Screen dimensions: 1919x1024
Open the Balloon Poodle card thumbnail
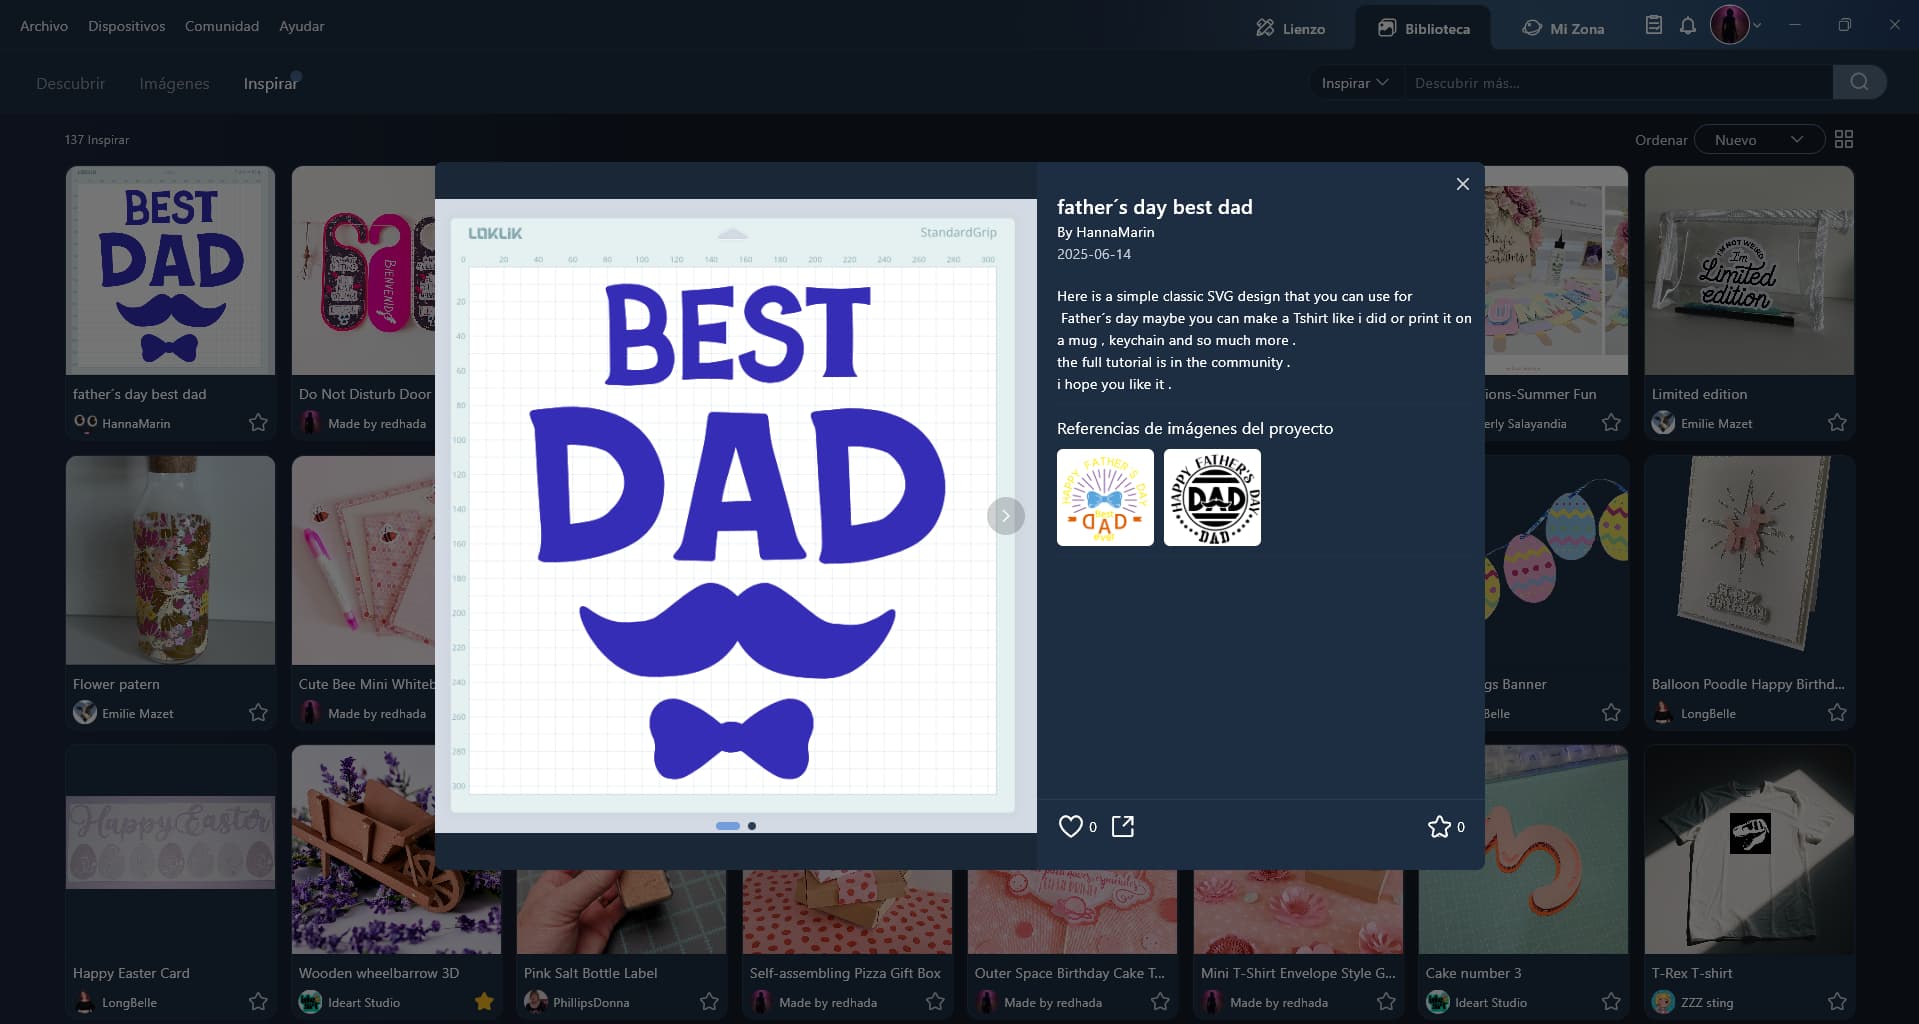point(1749,560)
